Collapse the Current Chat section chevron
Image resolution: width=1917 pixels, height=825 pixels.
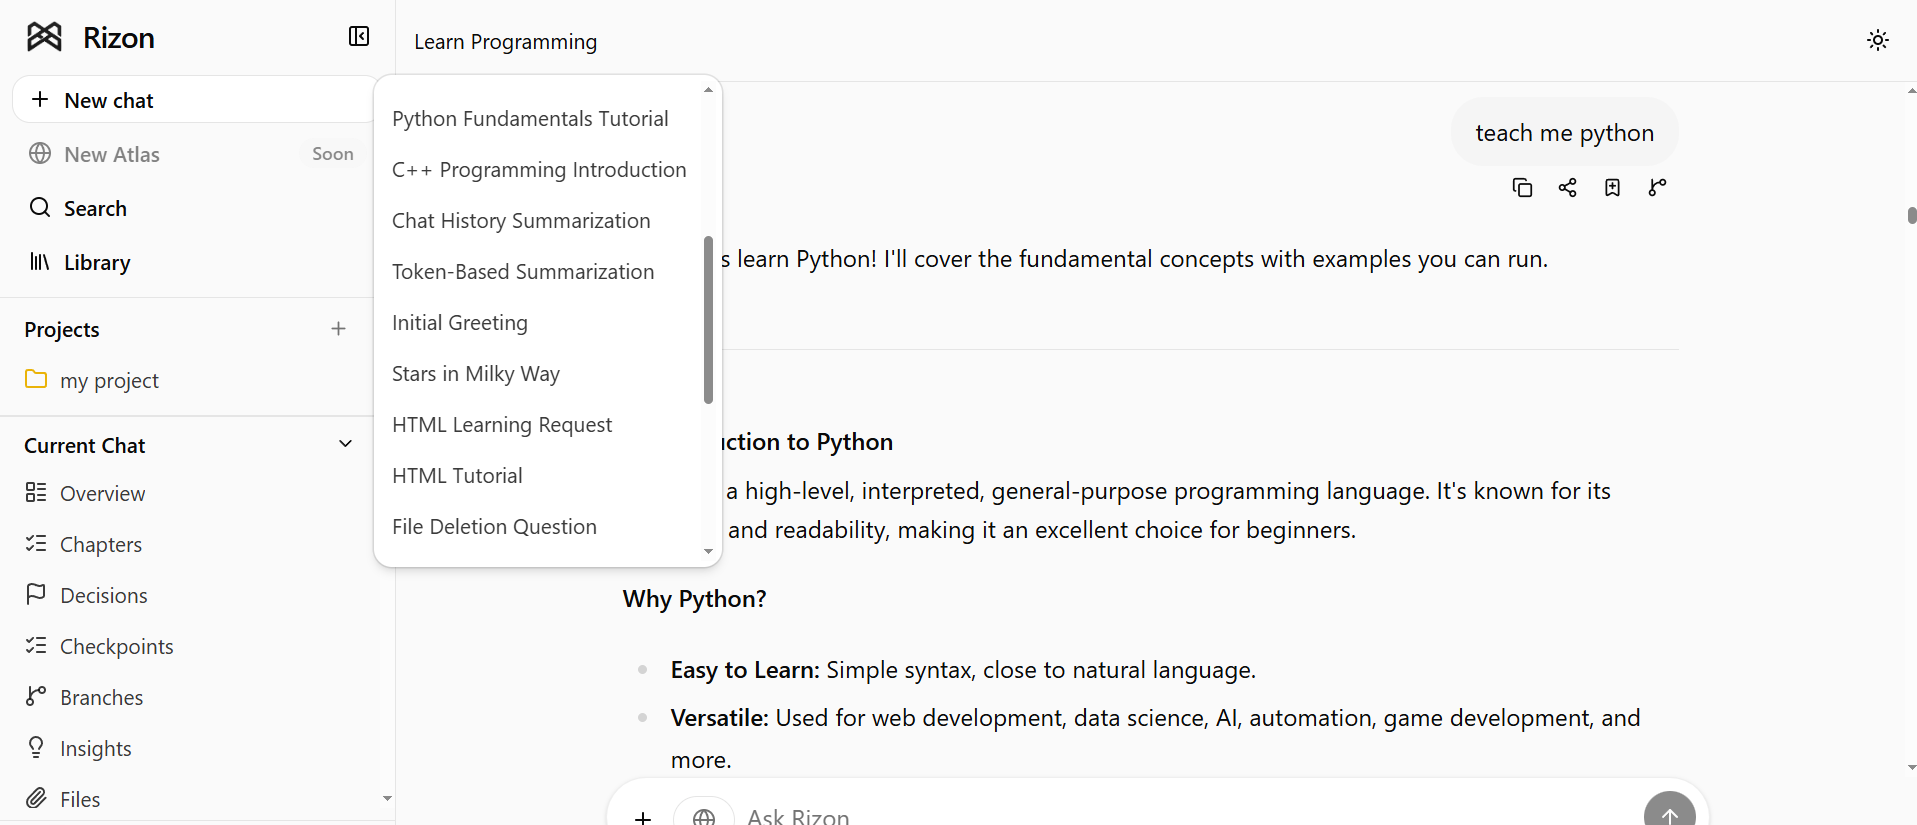pos(345,444)
